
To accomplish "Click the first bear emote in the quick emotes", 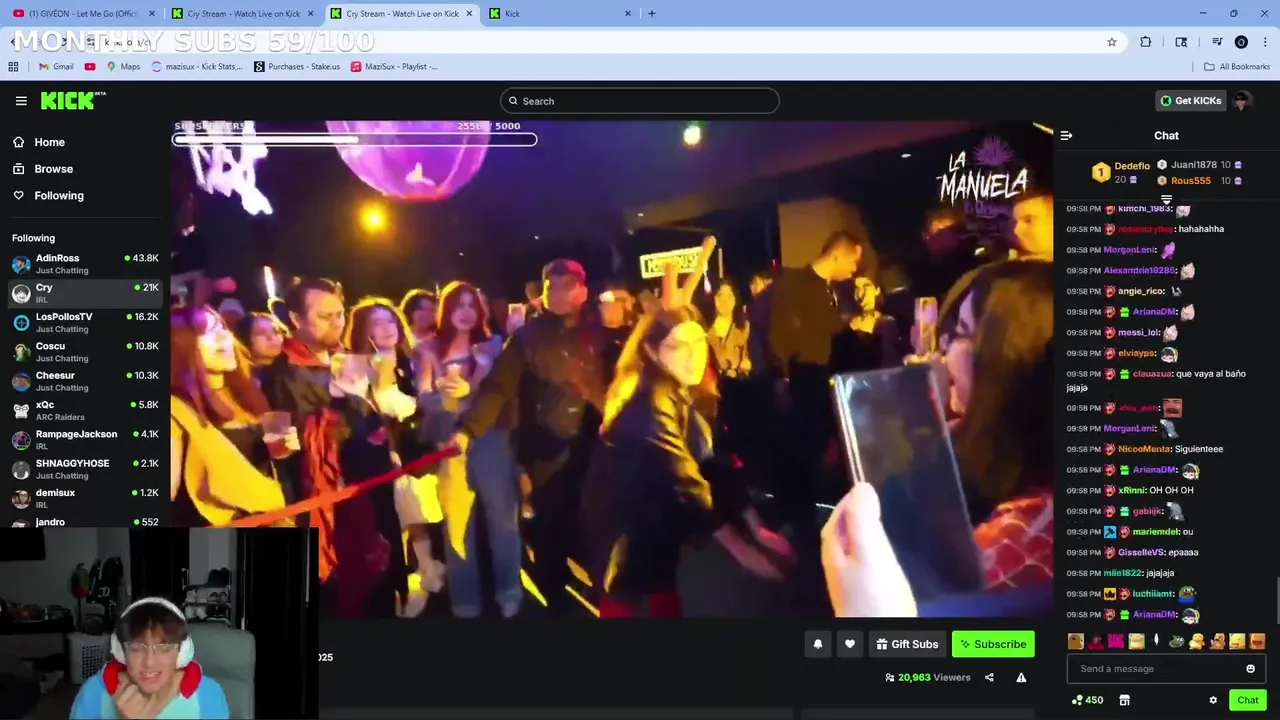I will coord(1076,641).
